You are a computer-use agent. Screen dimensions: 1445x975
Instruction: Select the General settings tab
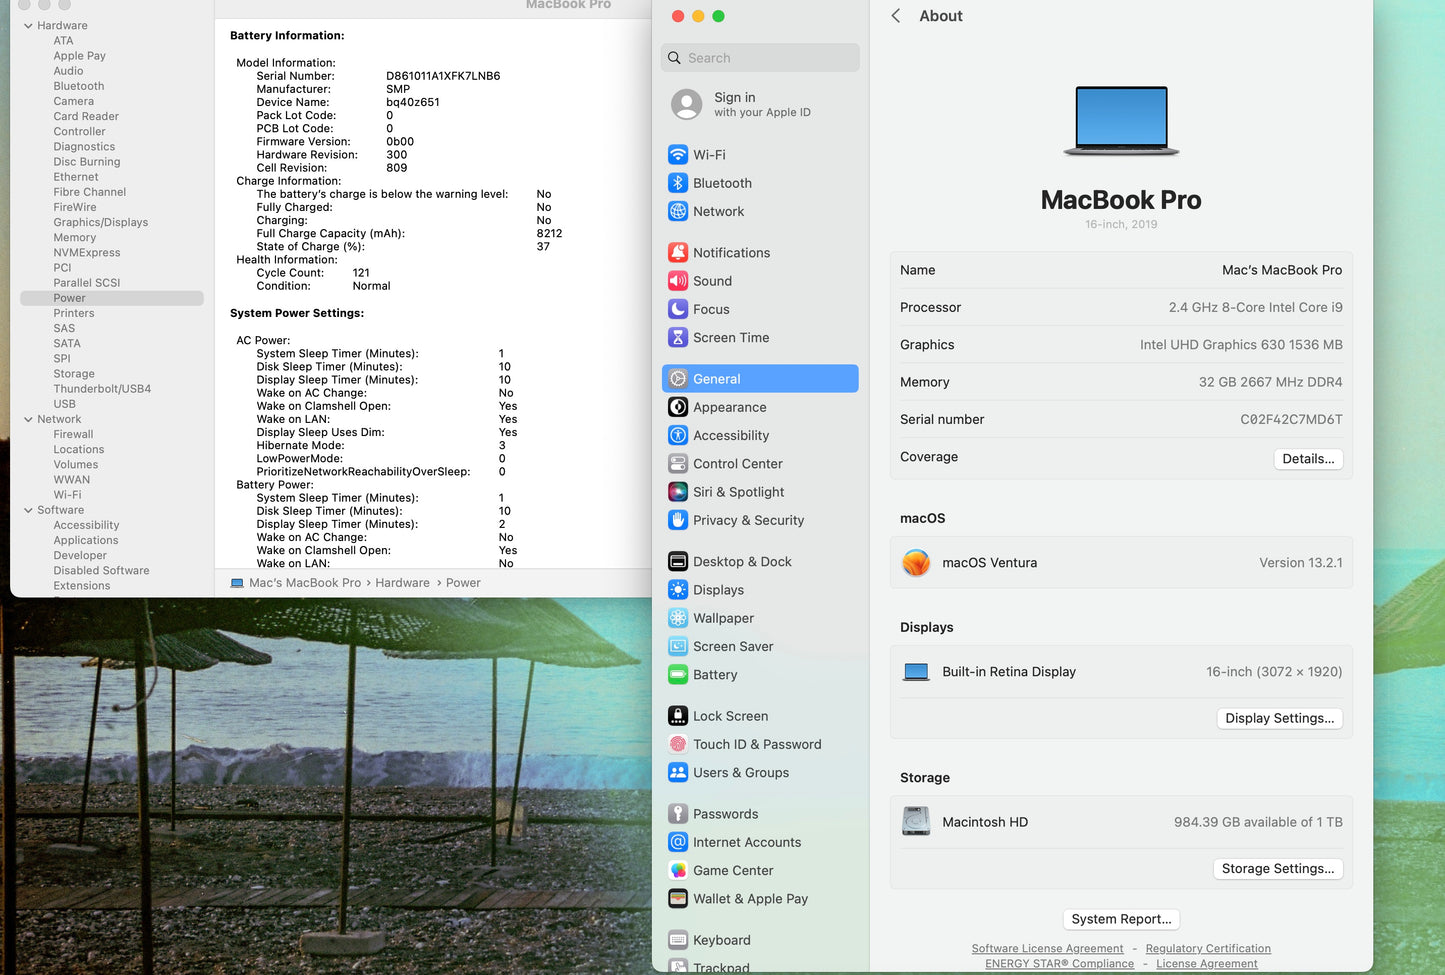[x=717, y=378]
